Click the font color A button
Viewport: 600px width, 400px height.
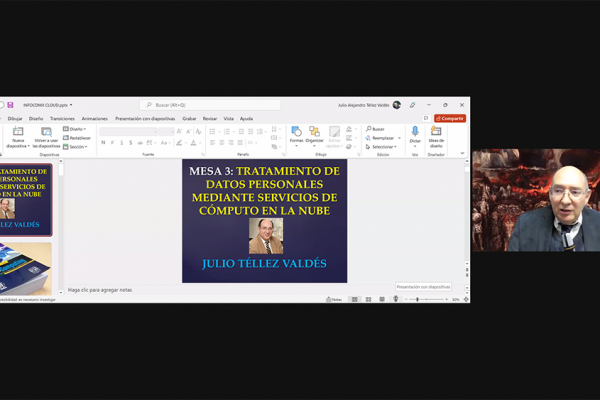[194, 143]
